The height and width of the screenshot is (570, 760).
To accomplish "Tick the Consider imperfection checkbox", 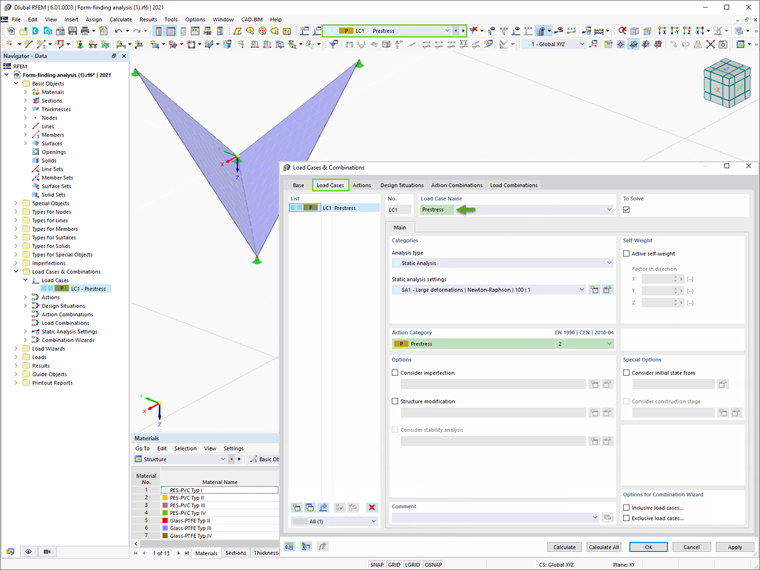I will (395, 373).
